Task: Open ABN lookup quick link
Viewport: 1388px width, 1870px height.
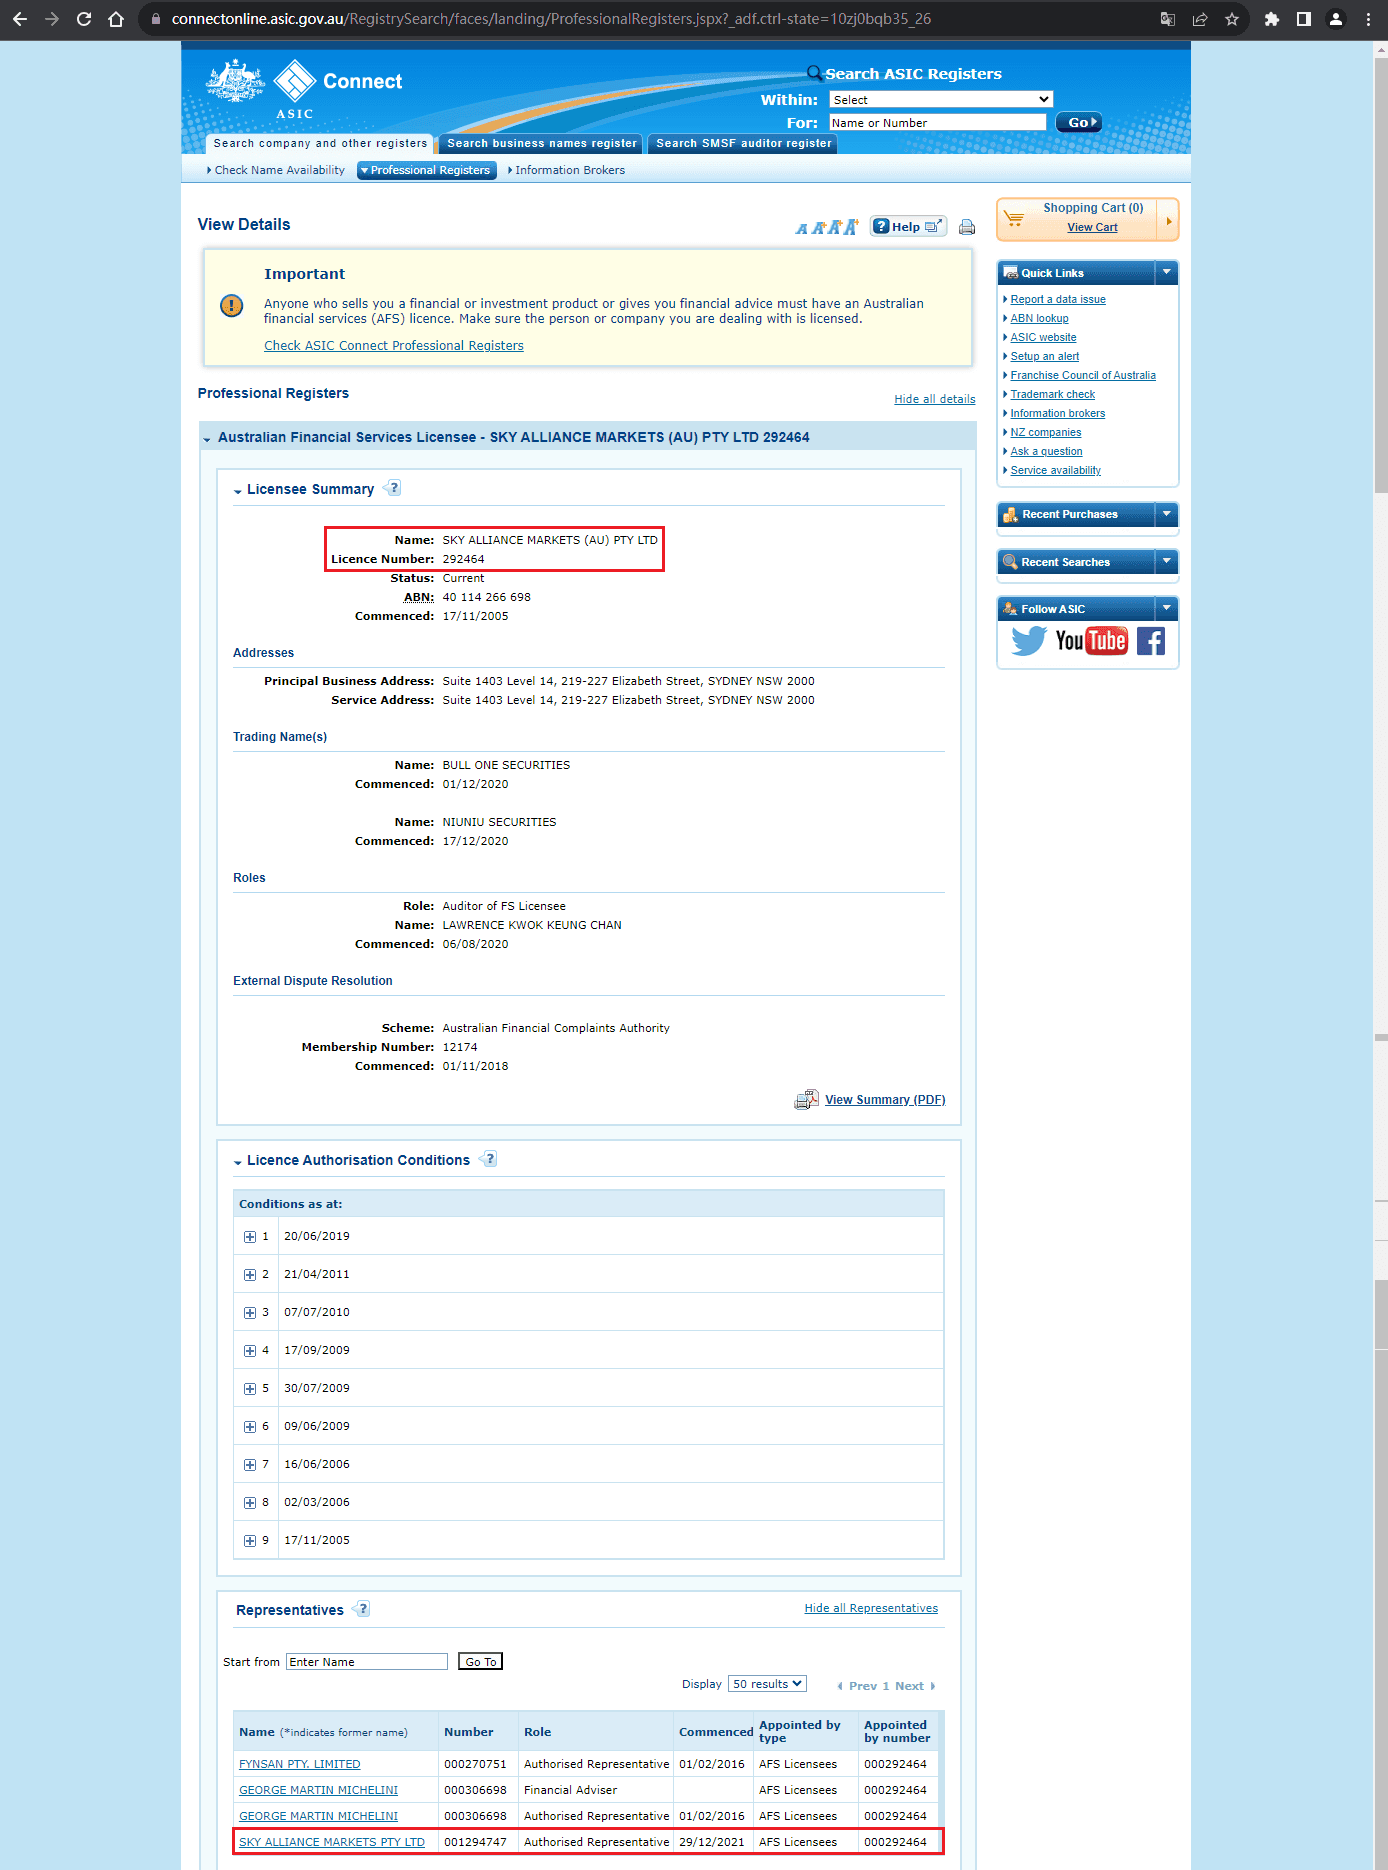Action: [x=1039, y=318]
